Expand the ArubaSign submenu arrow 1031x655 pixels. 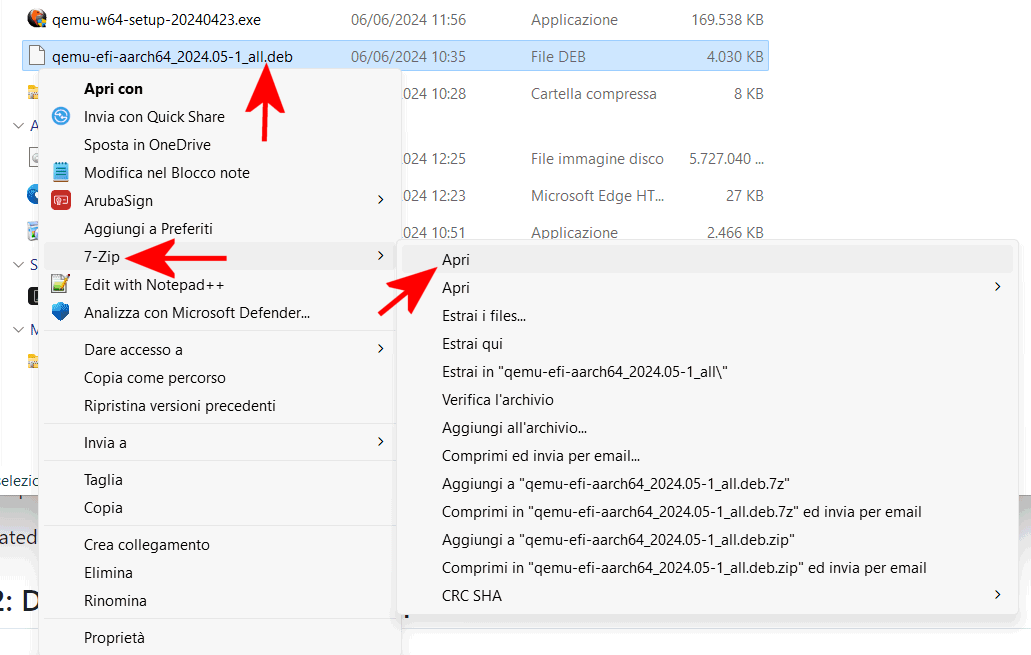click(x=380, y=200)
